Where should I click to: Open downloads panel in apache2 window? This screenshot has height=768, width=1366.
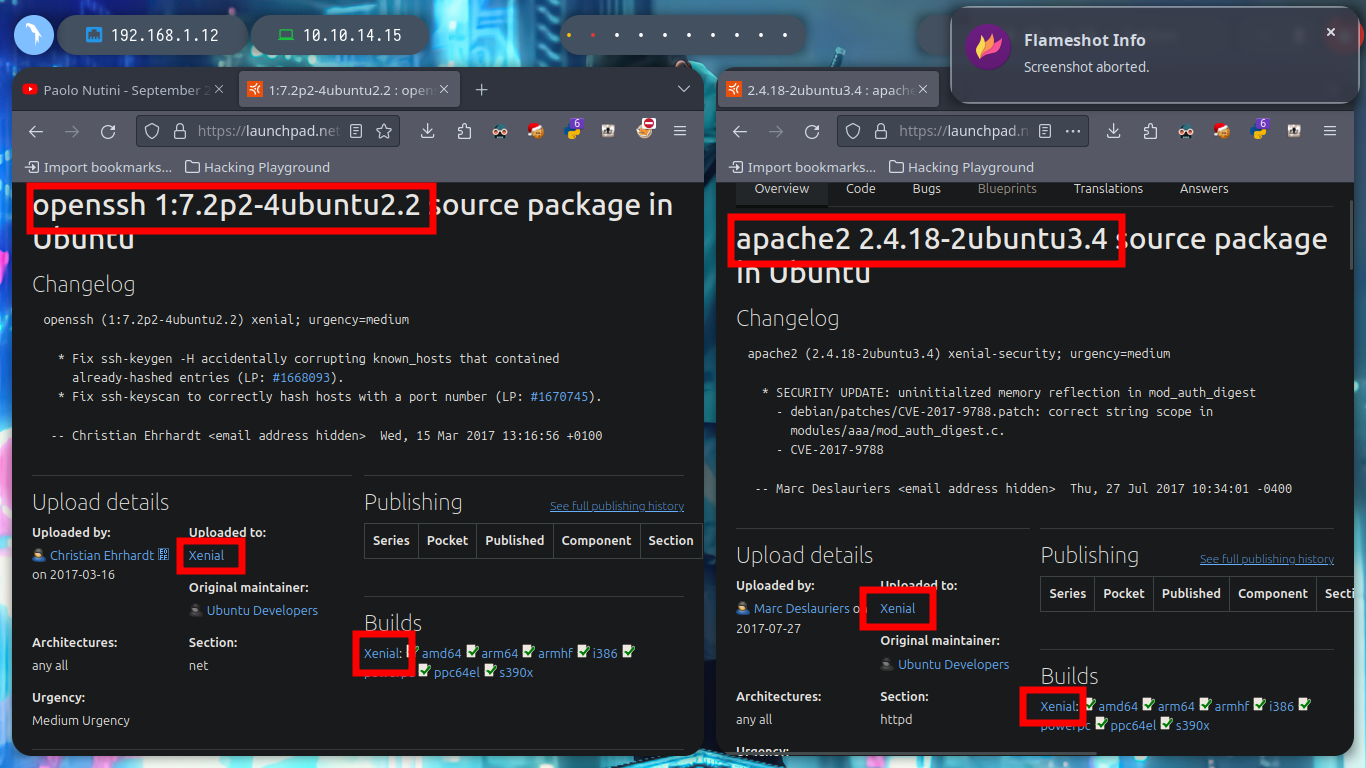point(1113,131)
